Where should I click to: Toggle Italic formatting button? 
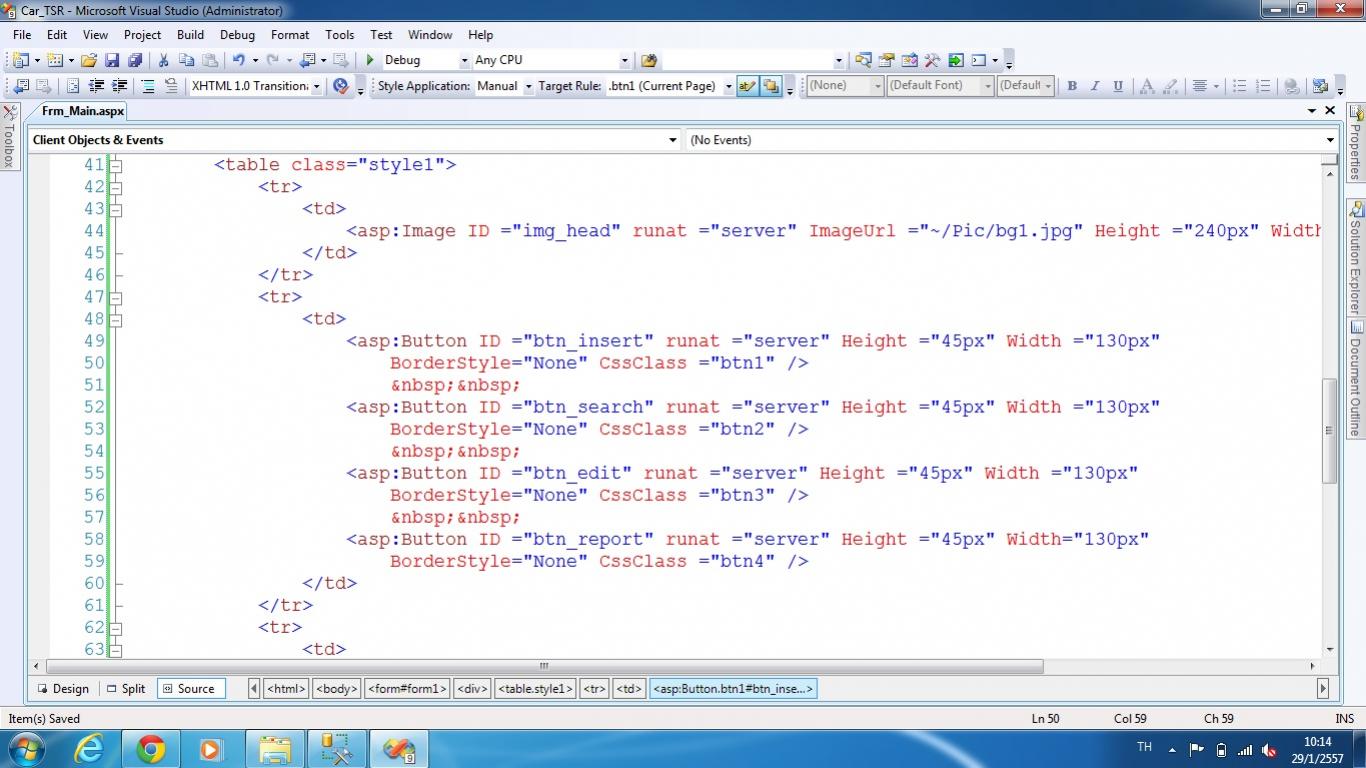coord(1095,86)
